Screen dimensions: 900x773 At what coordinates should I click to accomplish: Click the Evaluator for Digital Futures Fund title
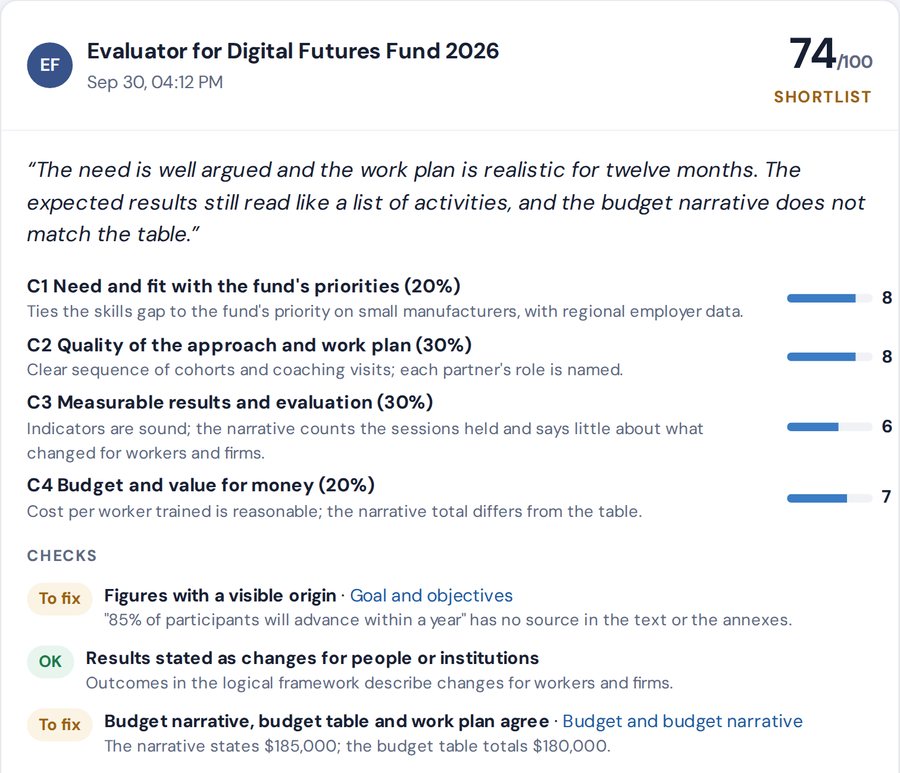point(293,51)
